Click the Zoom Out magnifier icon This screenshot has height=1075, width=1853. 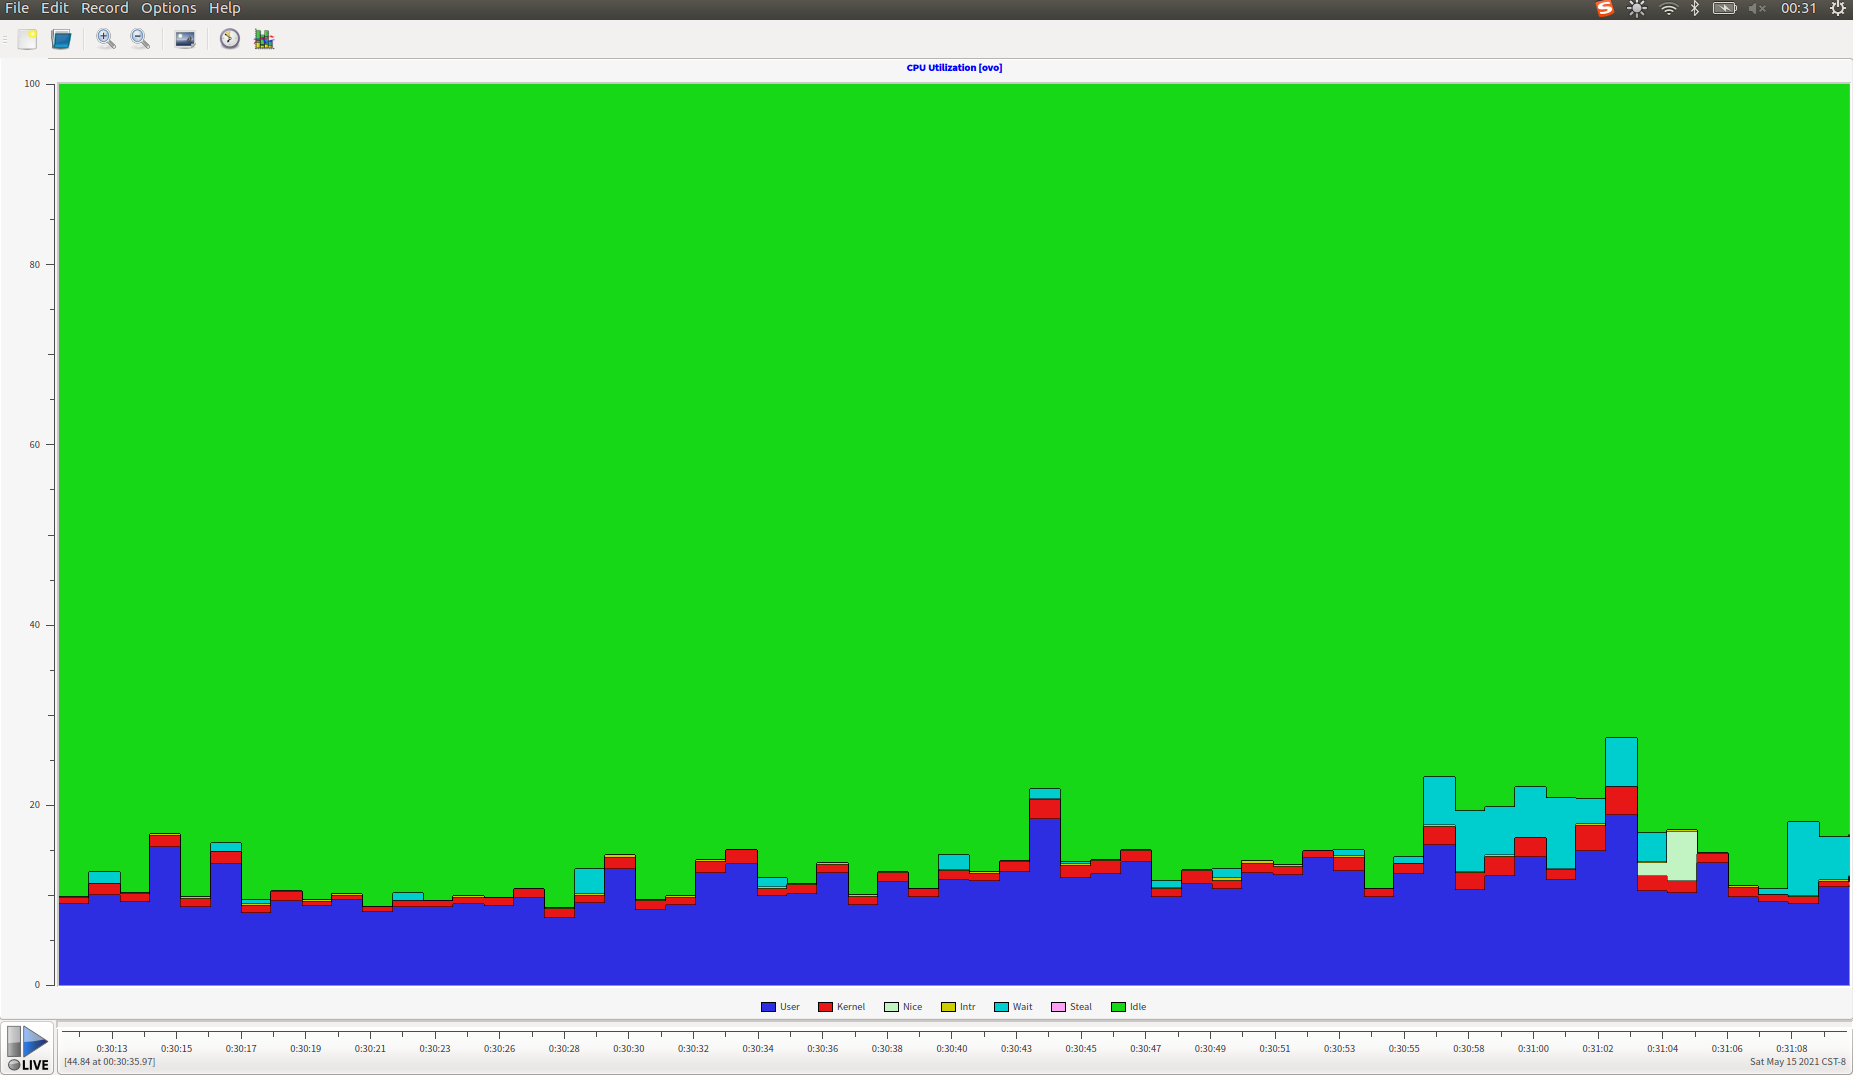[140, 39]
